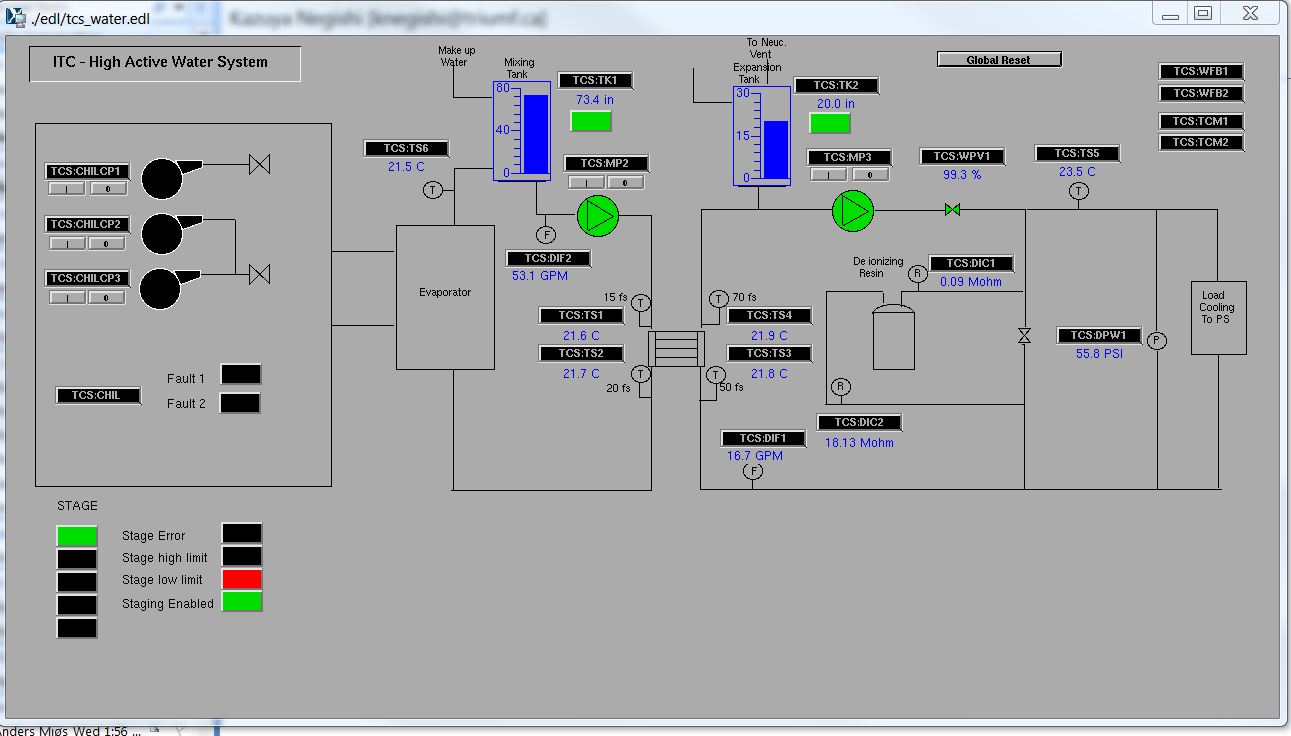Screen dimensions: 1291x736
Task: Start CHILCP3 with its I button
Action: [x=68, y=297]
